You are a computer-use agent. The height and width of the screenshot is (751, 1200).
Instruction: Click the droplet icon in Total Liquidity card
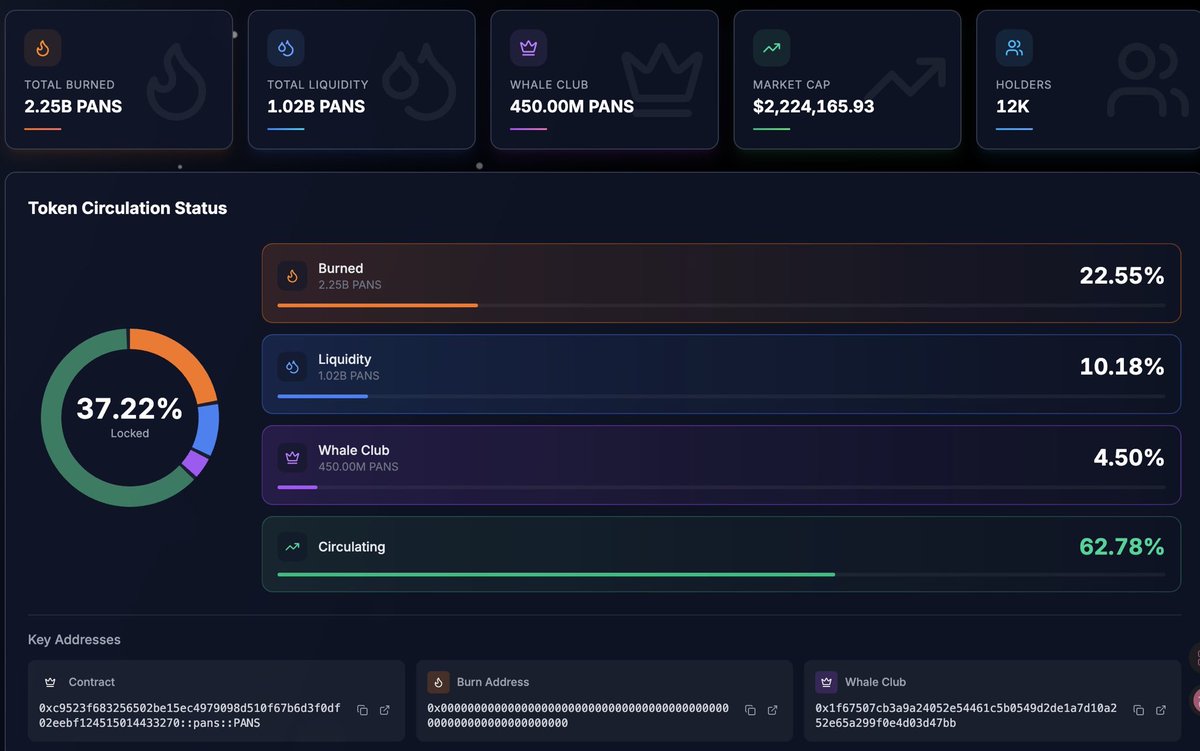(286, 48)
